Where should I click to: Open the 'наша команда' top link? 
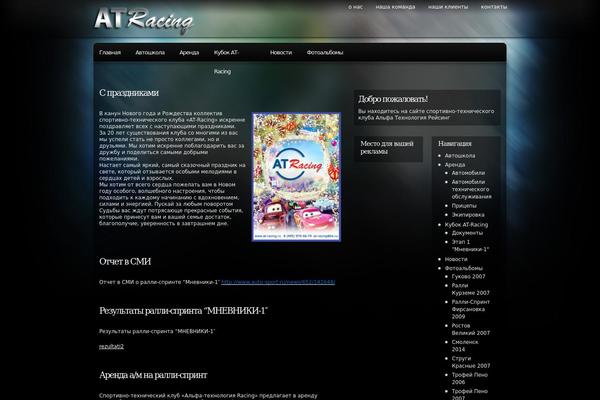click(x=395, y=7)
